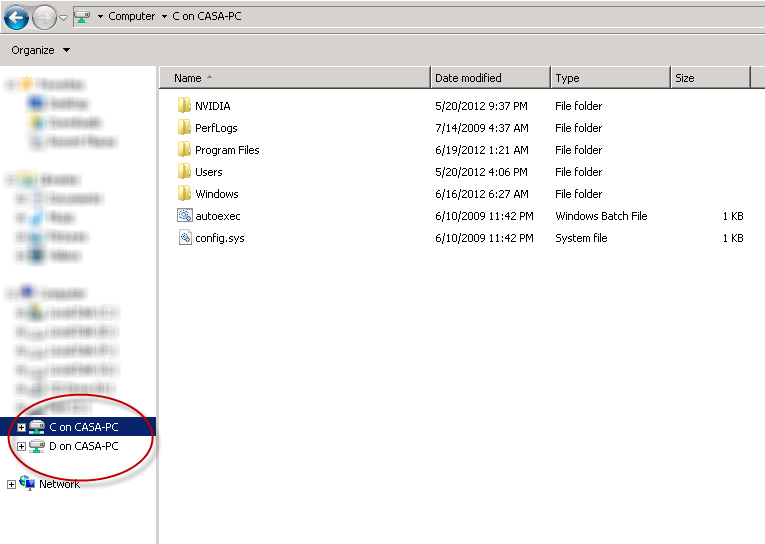Image resolution: width=765 pixels, height=544 pixels.
Task: Expand the D on CASA-PC tree node
Action: tap(22, 447)
